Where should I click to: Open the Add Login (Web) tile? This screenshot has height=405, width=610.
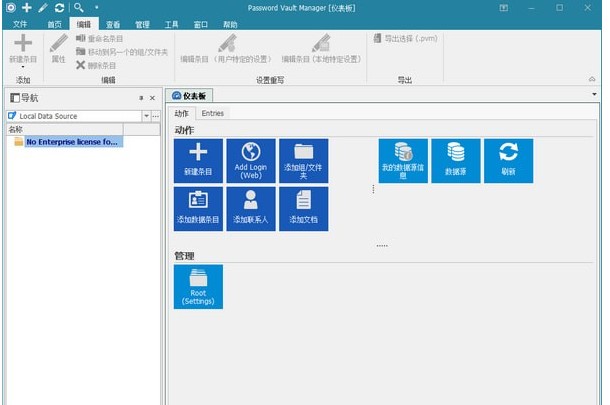(x=250, y=160)
